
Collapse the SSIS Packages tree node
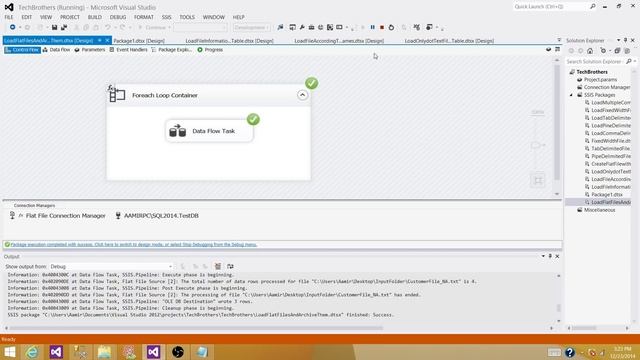pos(571,95)
